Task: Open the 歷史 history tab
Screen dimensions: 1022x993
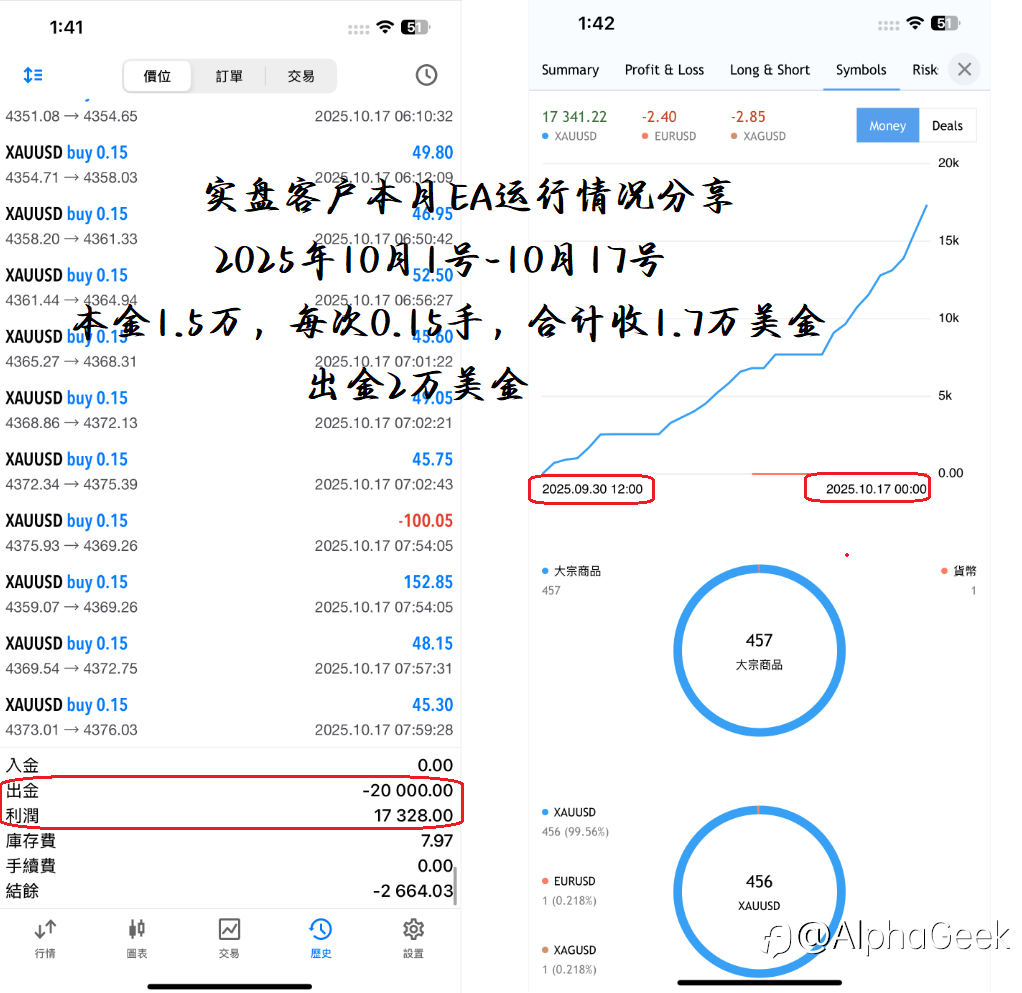Action: point(321,938)
